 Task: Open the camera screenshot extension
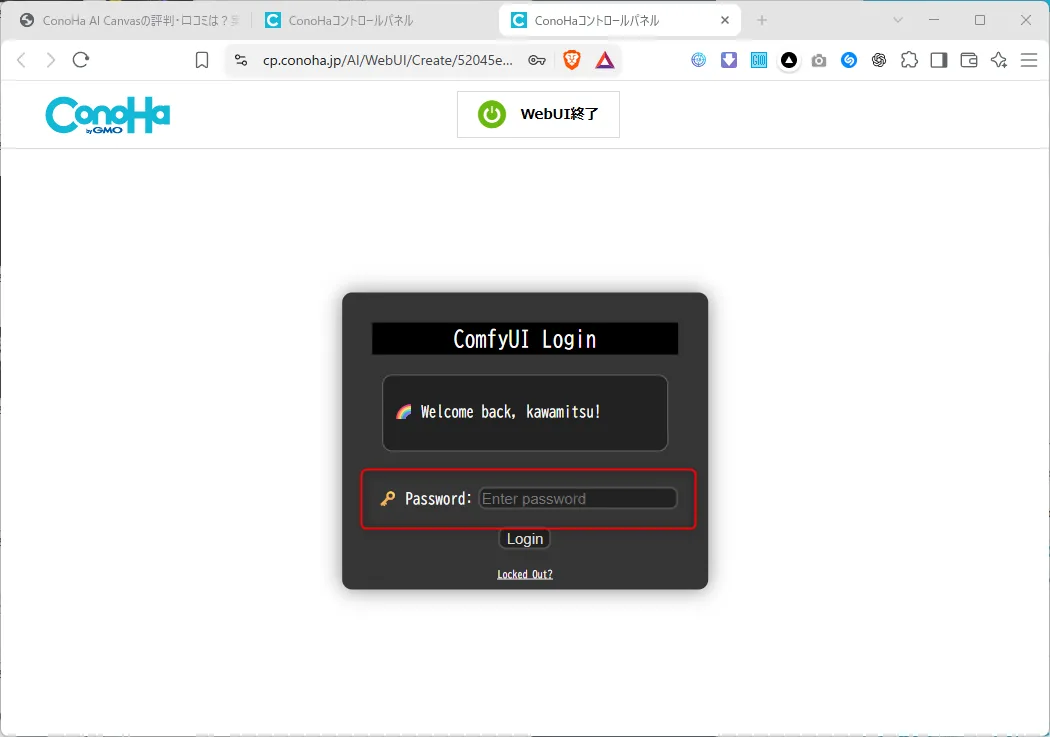click(x=818, y=61)
